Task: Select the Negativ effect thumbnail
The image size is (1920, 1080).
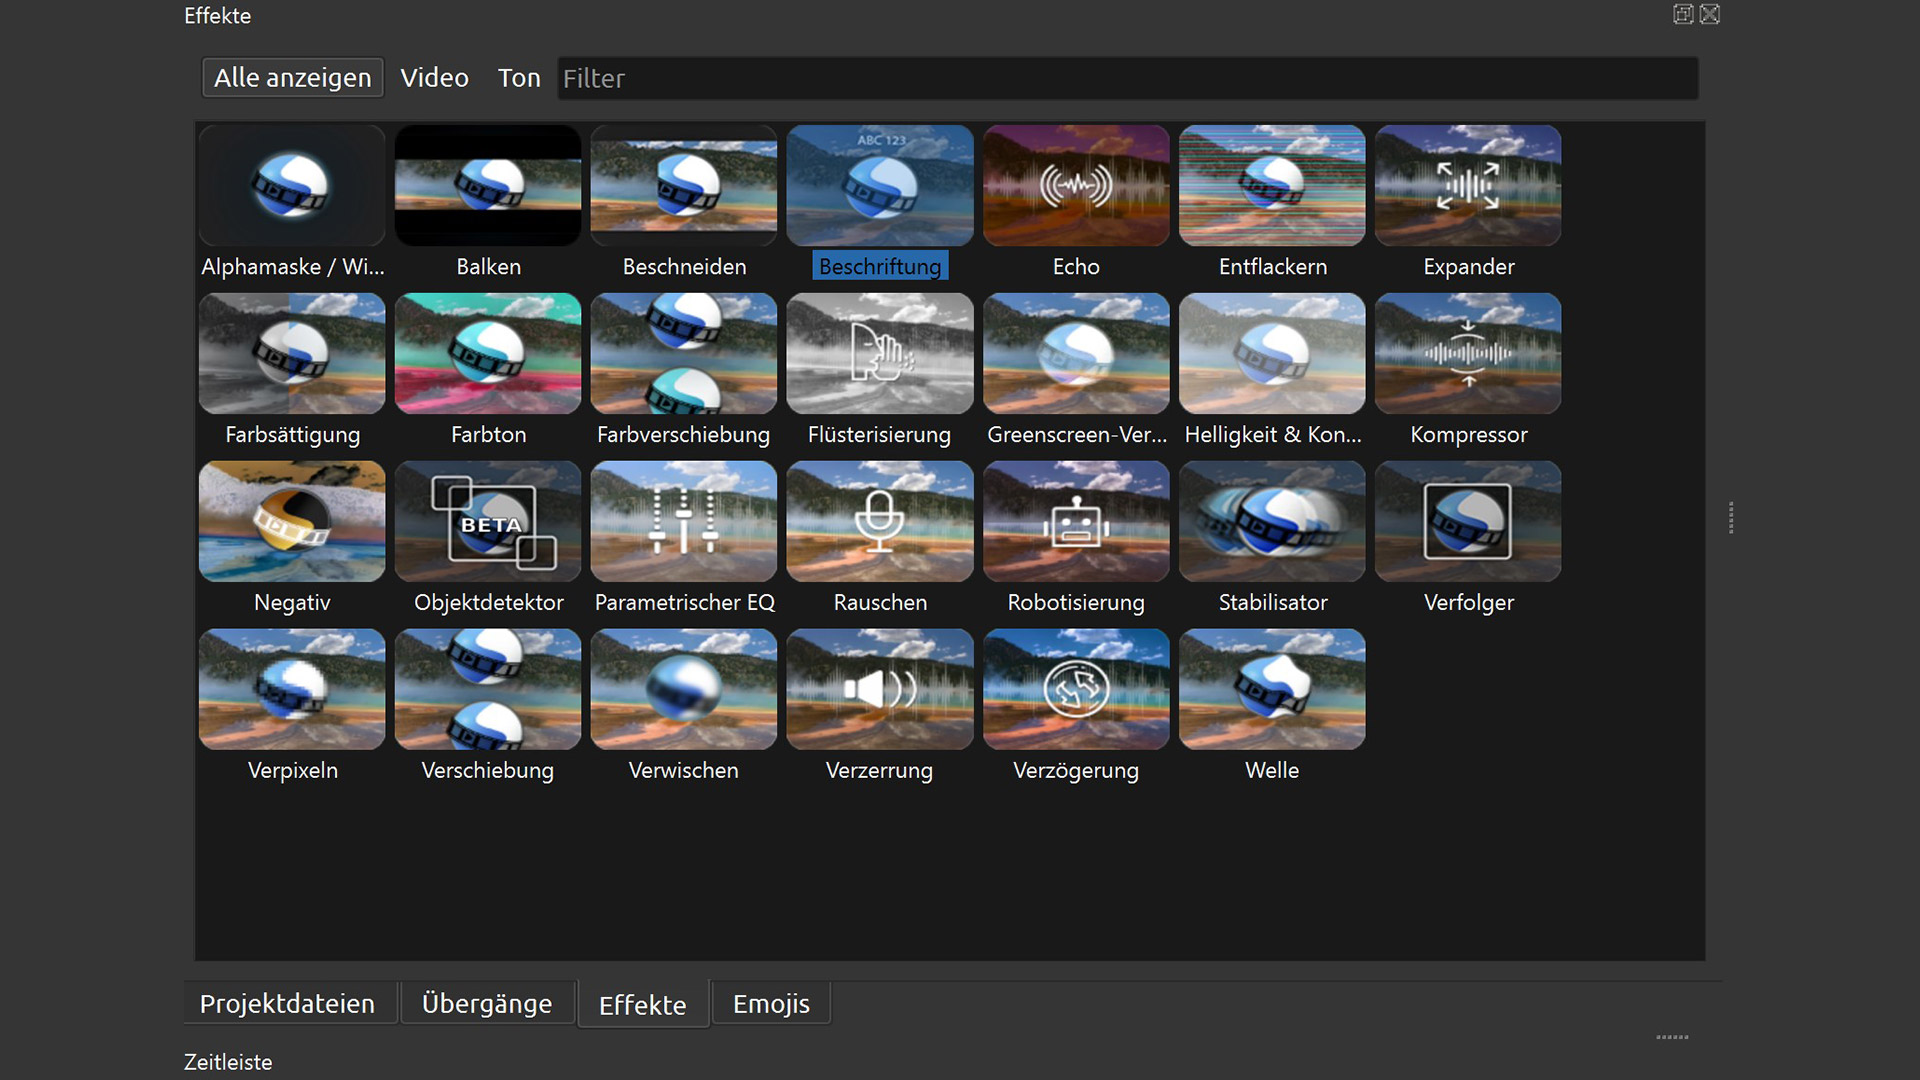Action: [x=292, y=522]
